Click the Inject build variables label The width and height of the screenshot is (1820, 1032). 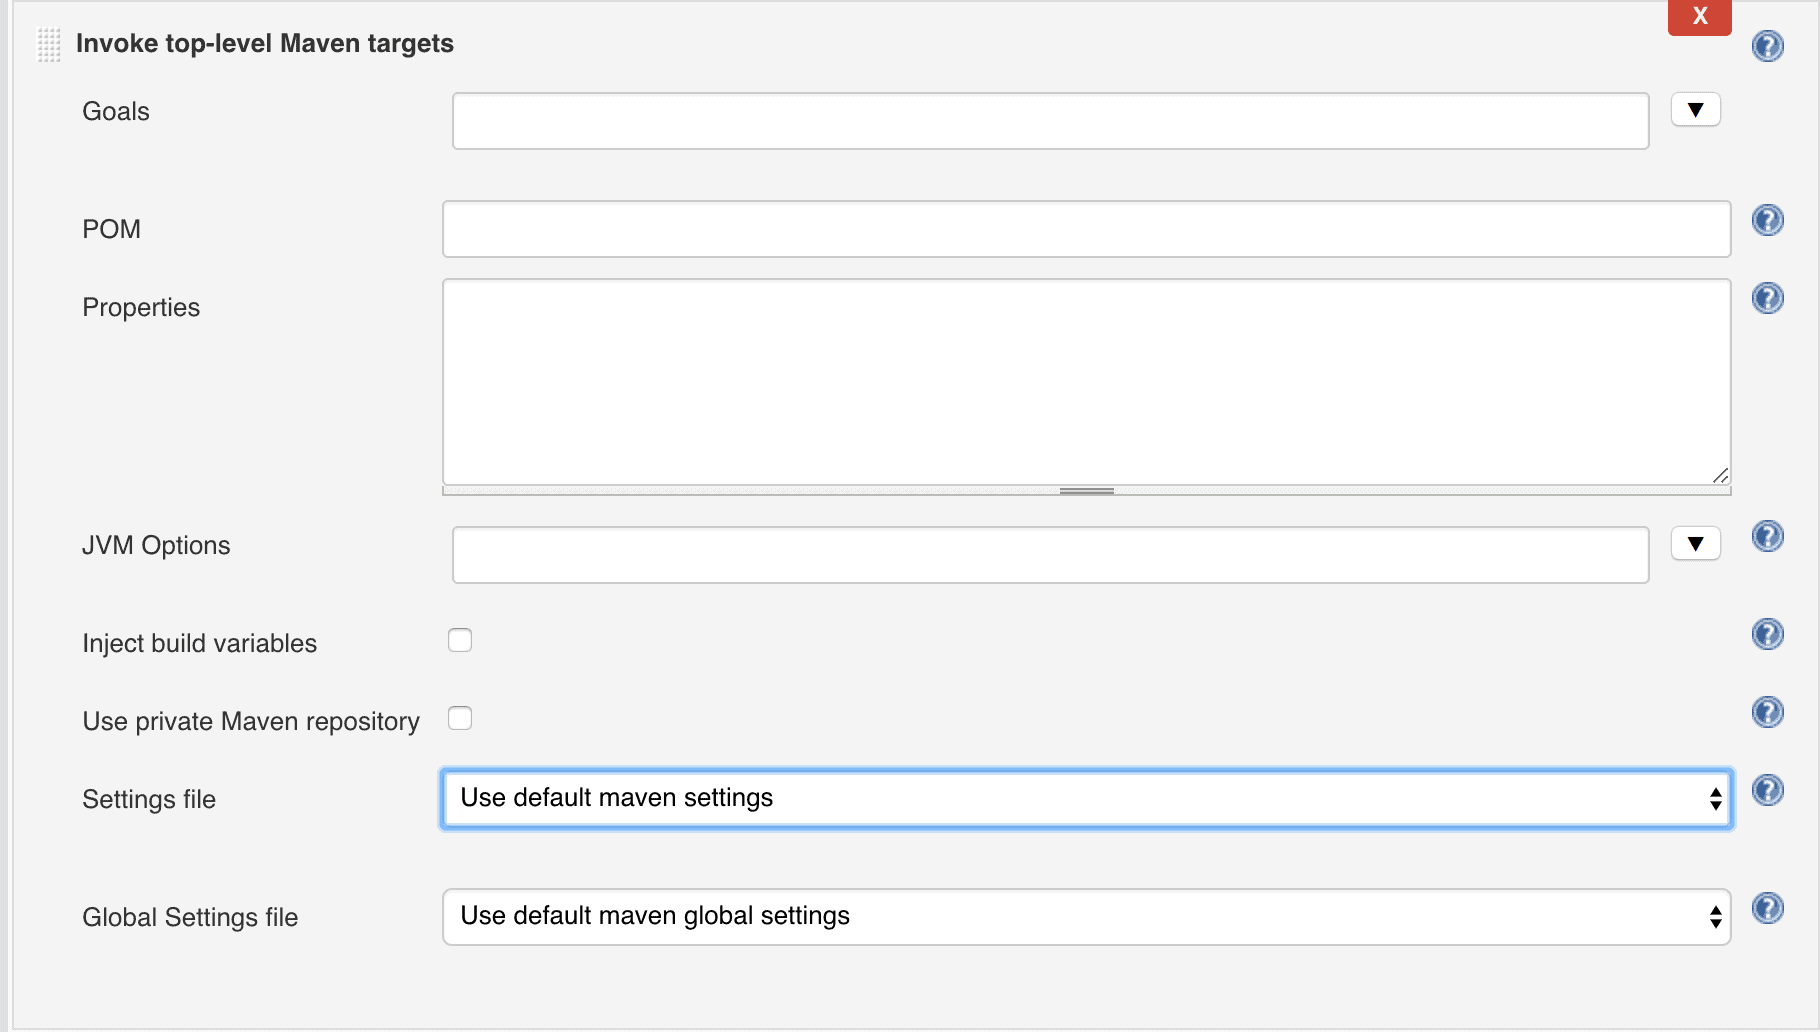pos(199,643)
